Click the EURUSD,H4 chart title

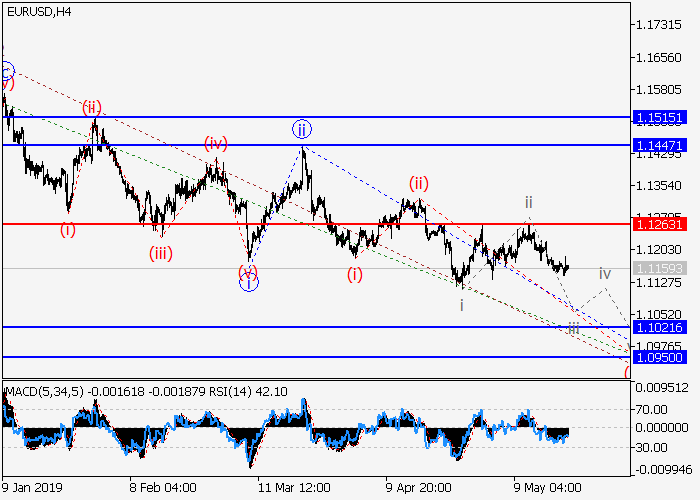click(36, 11)
